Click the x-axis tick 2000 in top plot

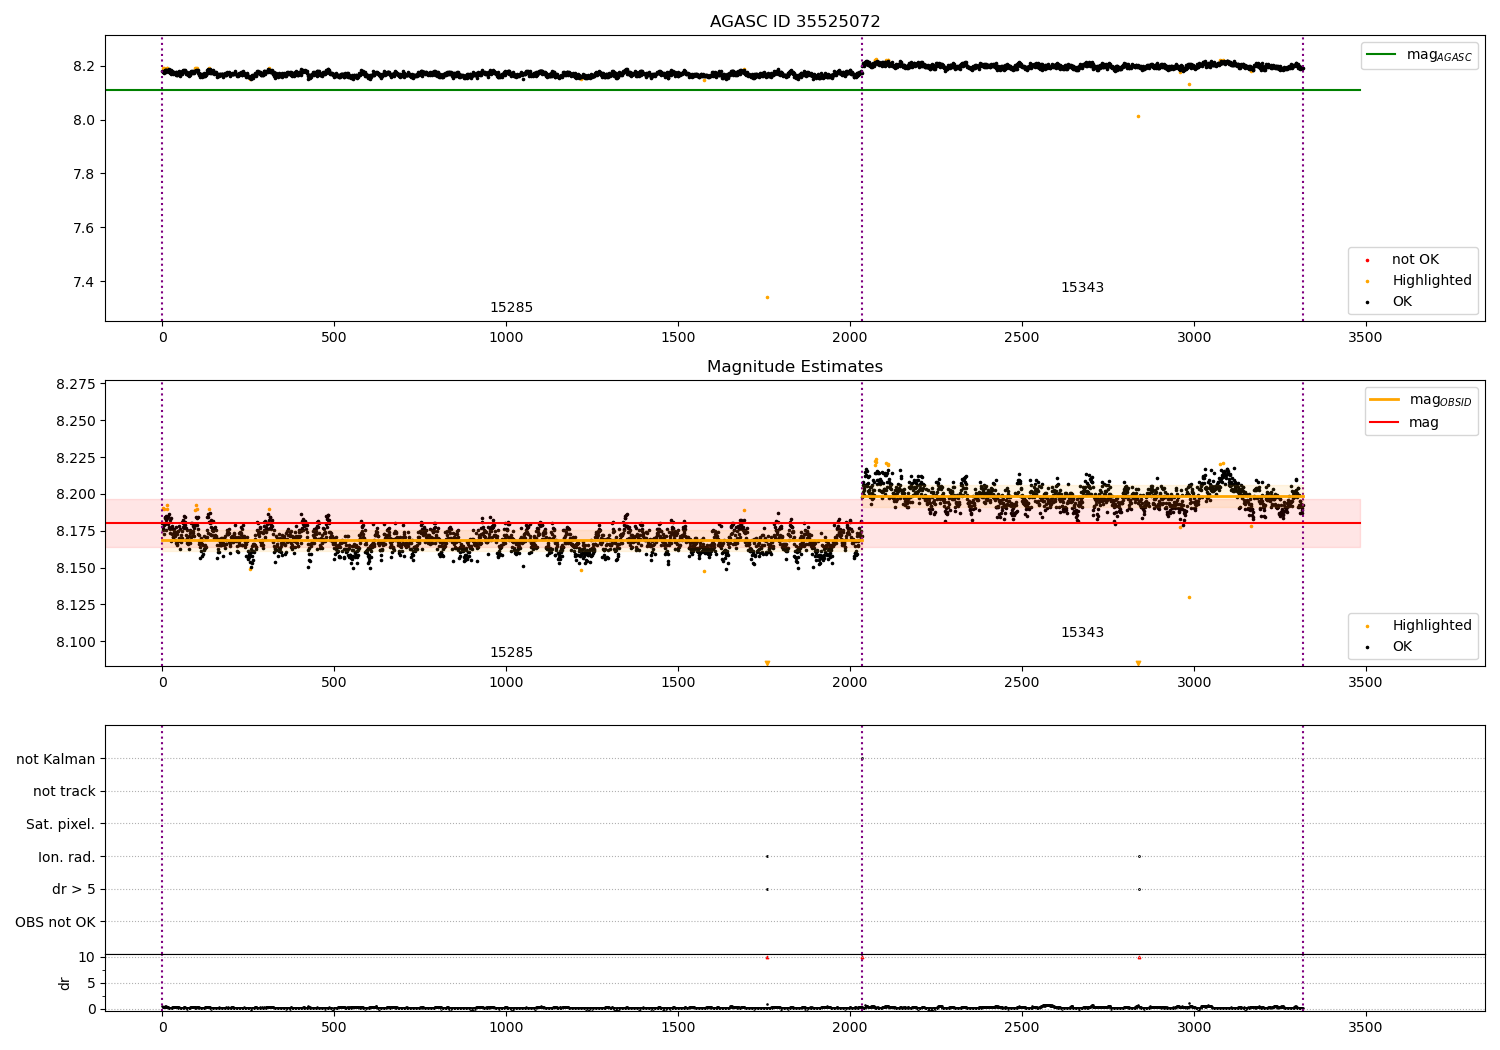point(850,338)
